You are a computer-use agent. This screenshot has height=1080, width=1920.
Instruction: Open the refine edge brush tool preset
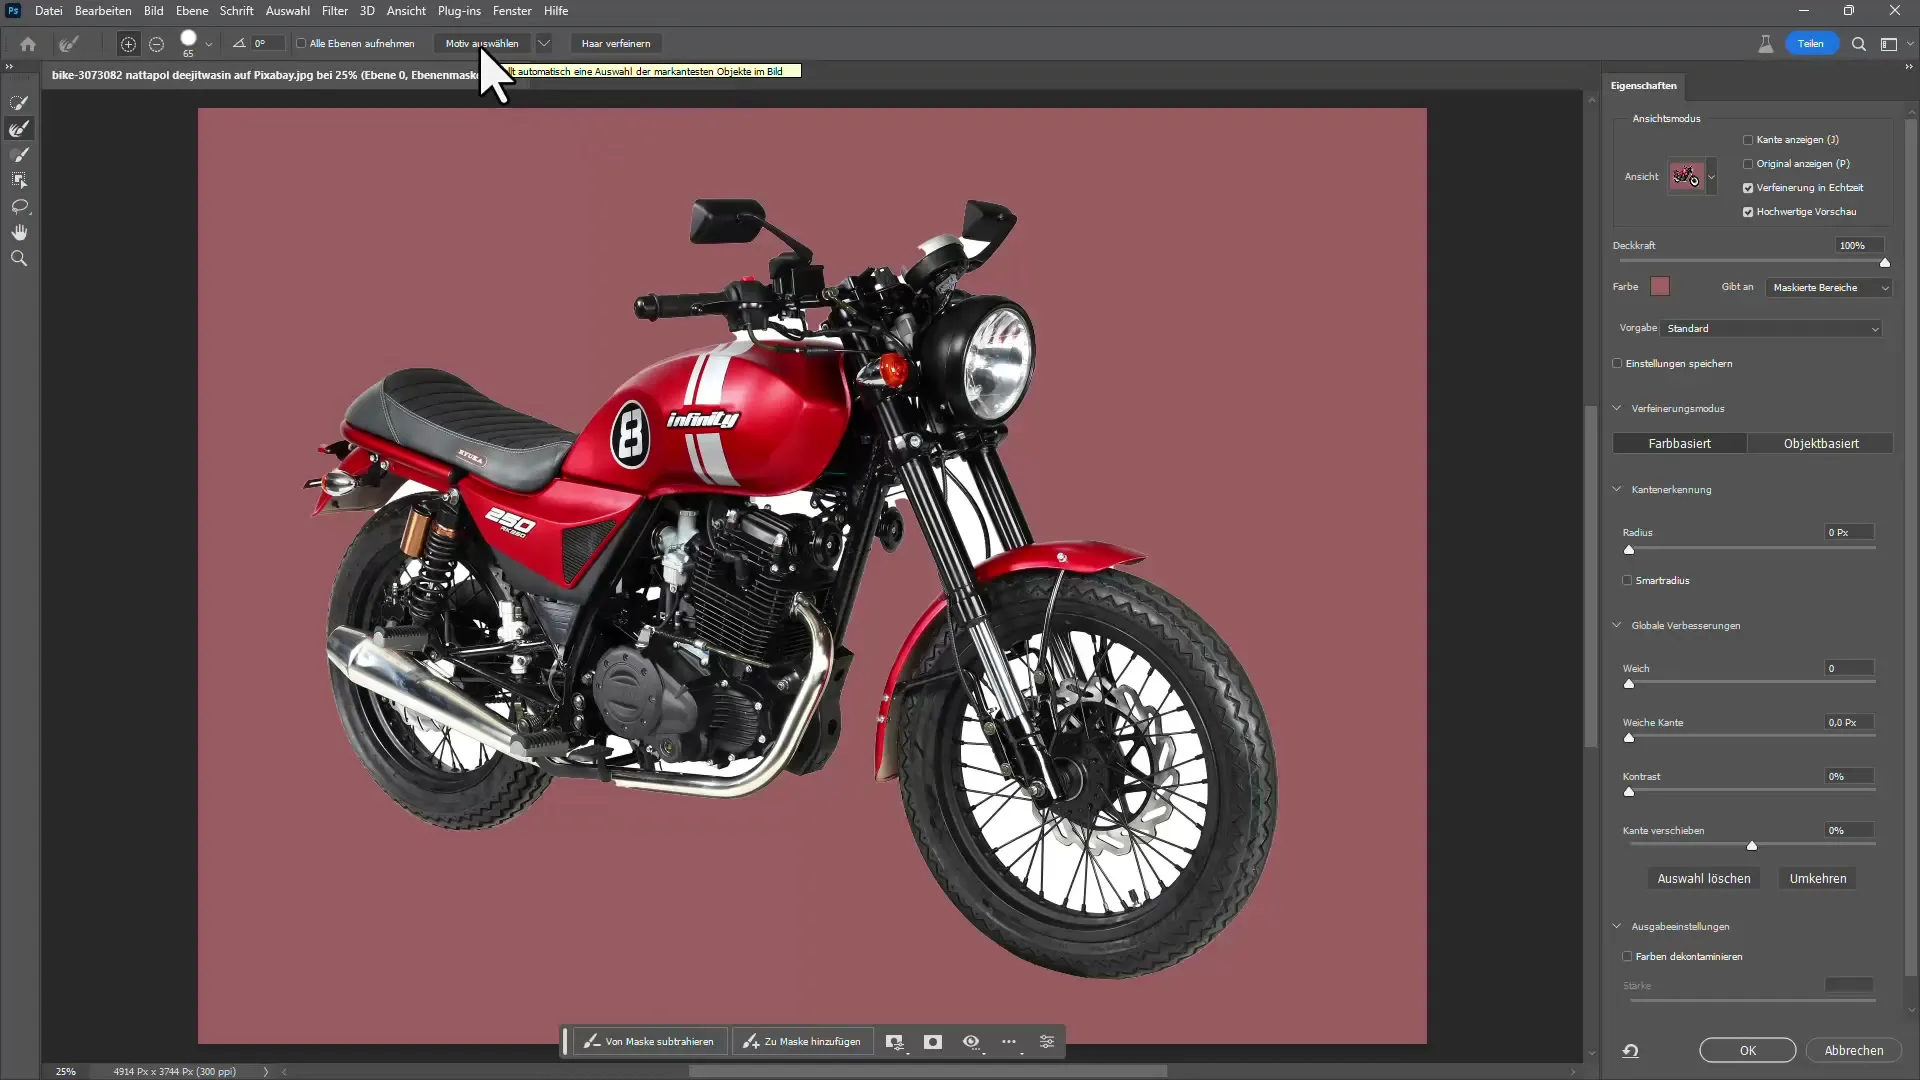[69, 44]
